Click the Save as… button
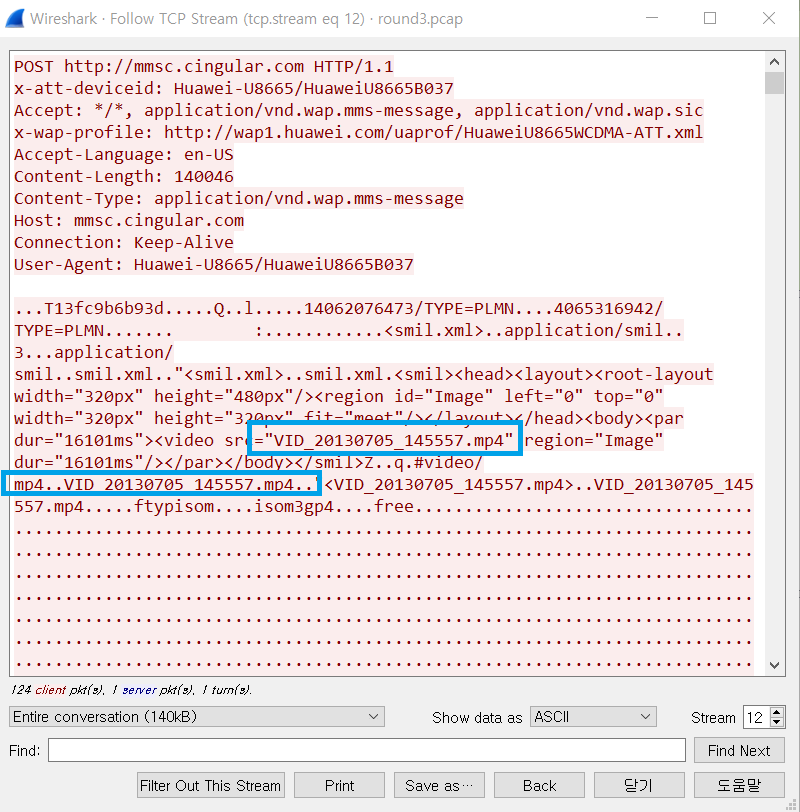The image size is (800, 812). pos(439,786)
